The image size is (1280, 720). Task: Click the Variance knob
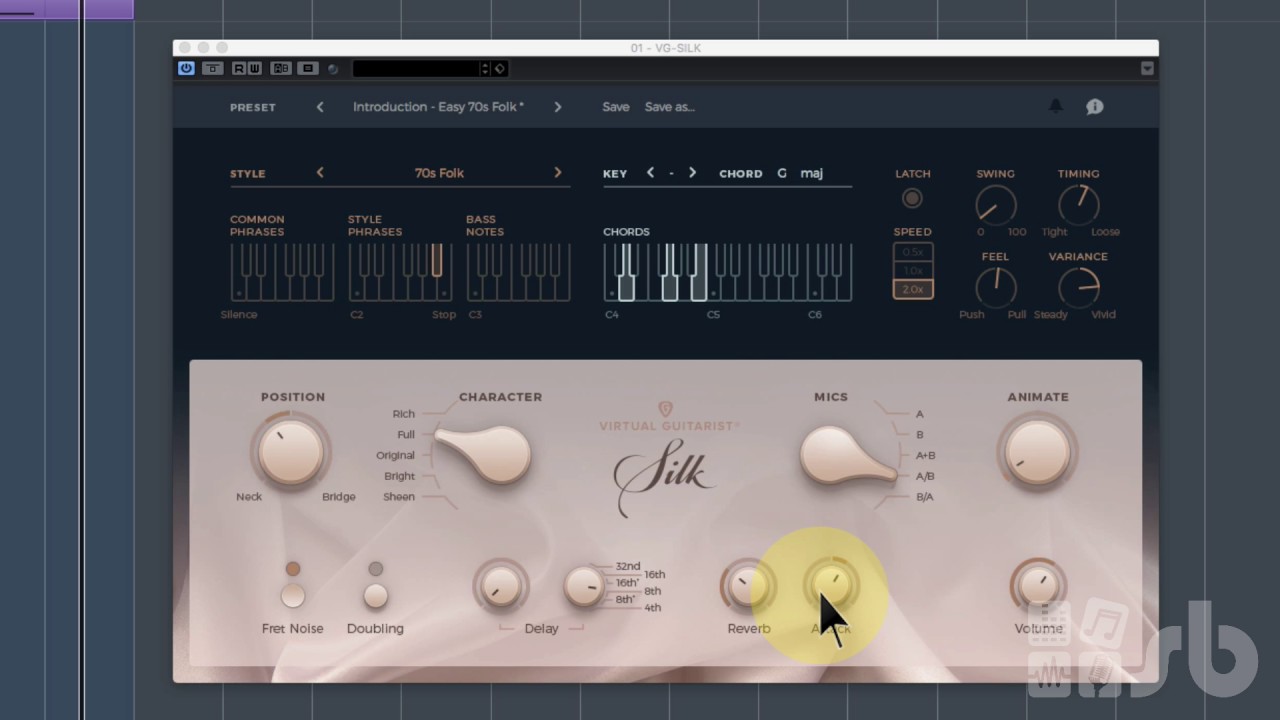click(x=1078, y=289)
